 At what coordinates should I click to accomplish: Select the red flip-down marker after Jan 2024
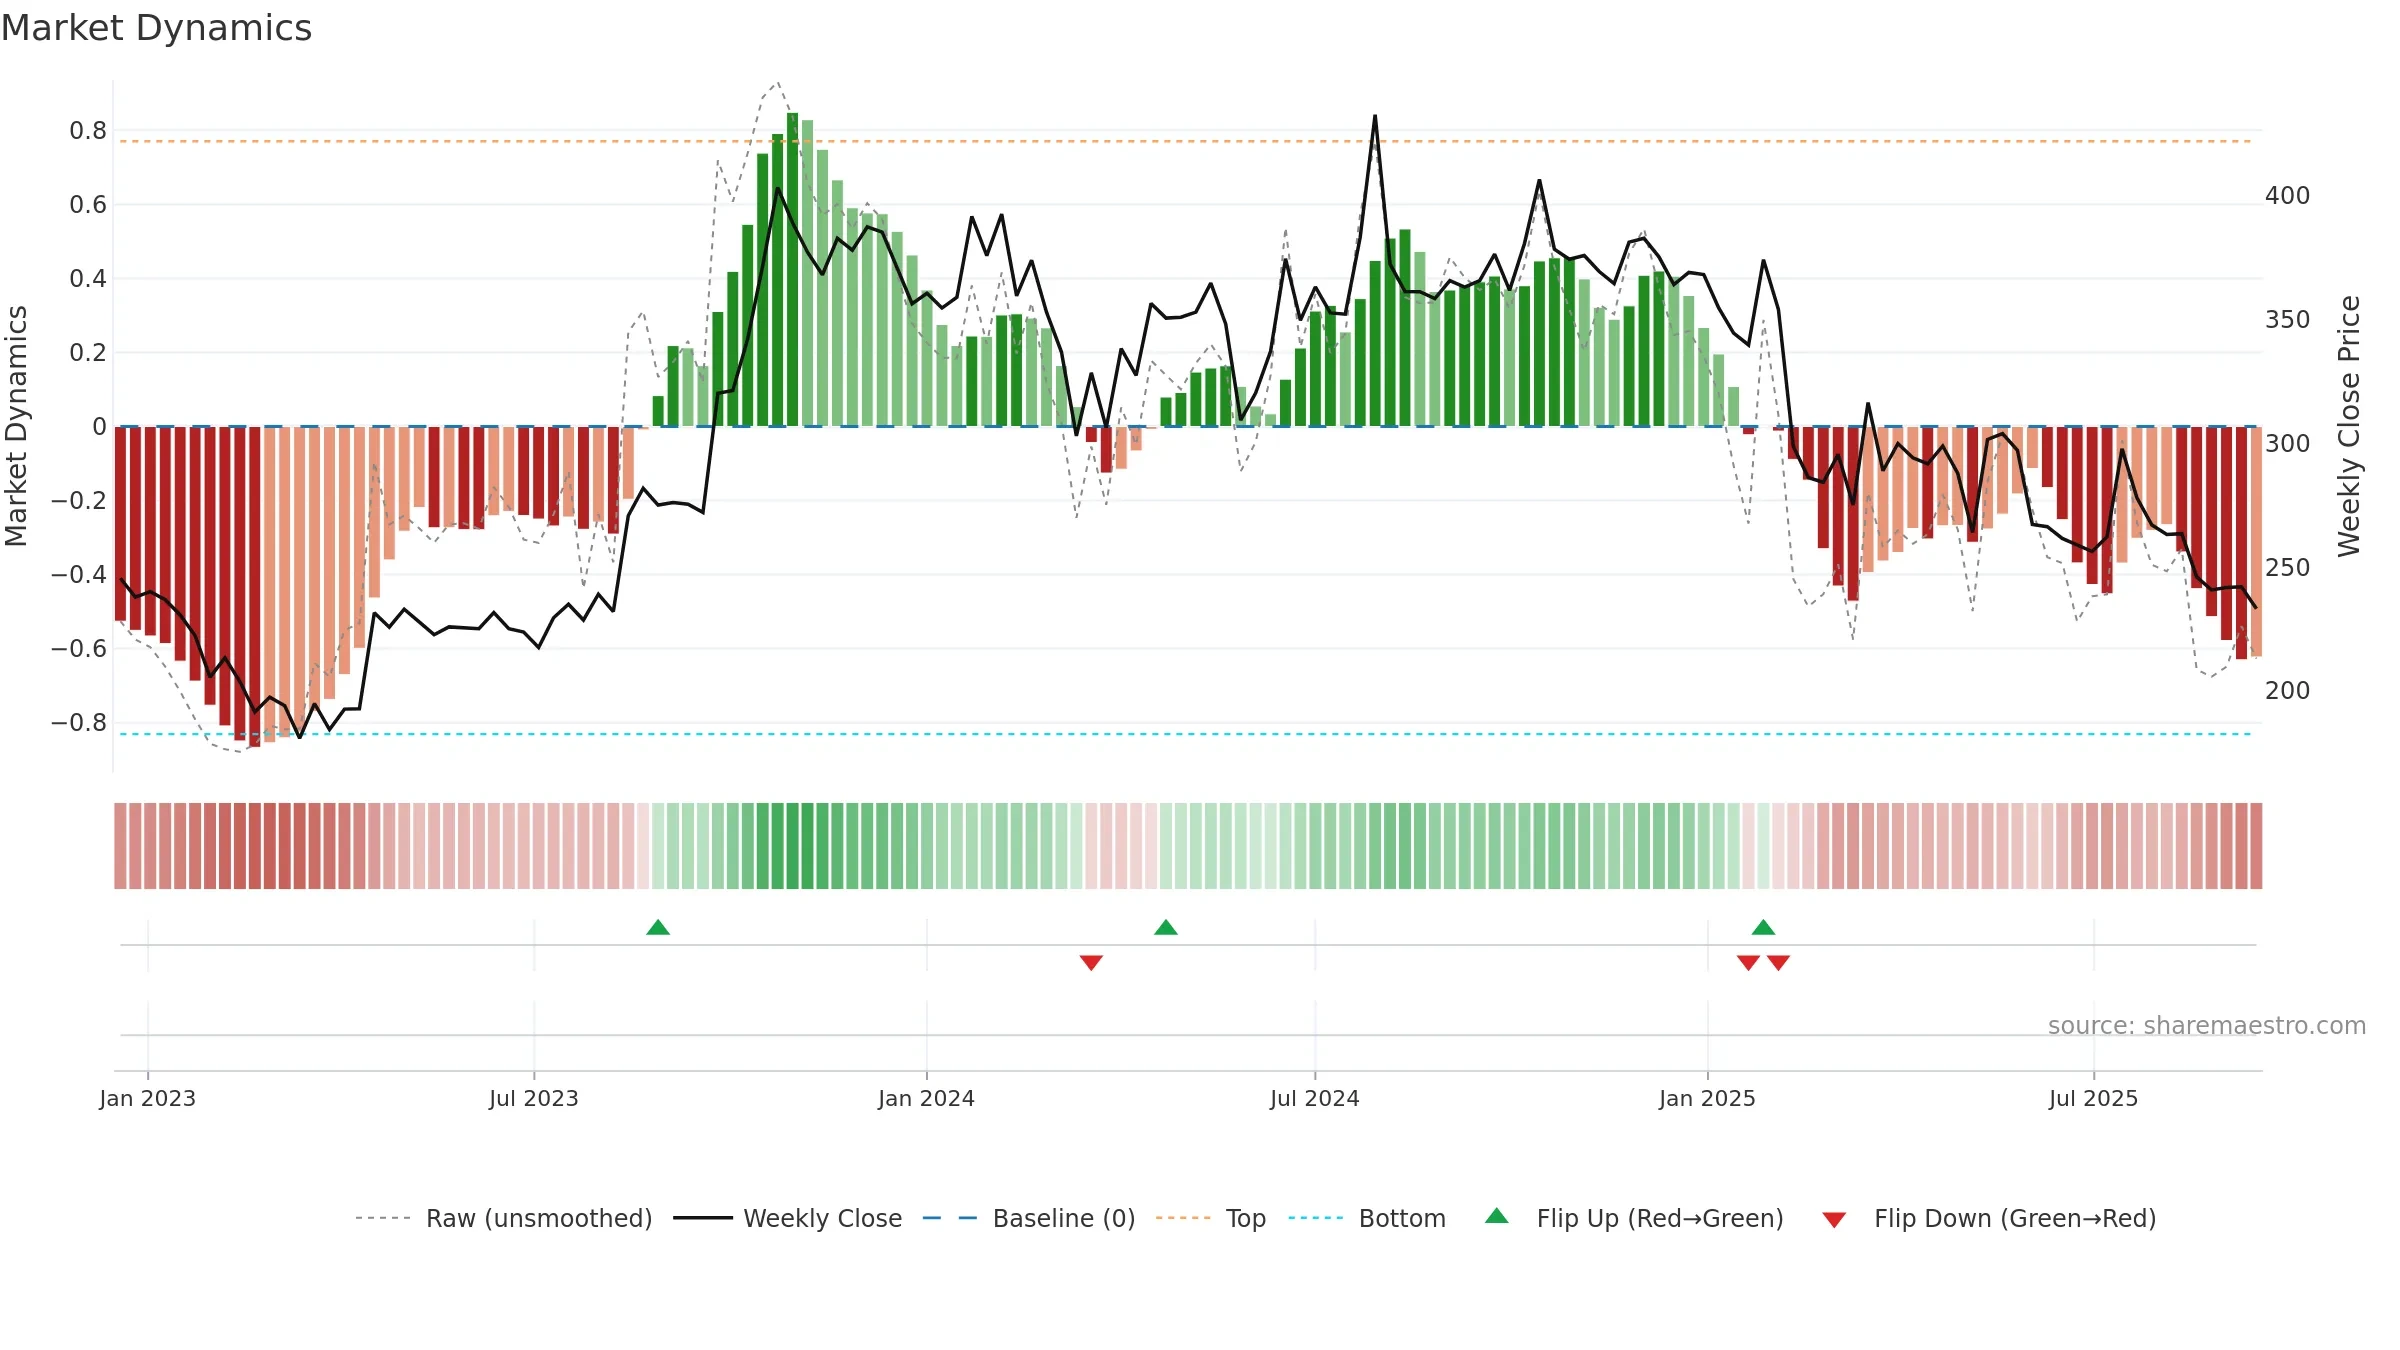pyautogui.click(x=1091, y=962)
